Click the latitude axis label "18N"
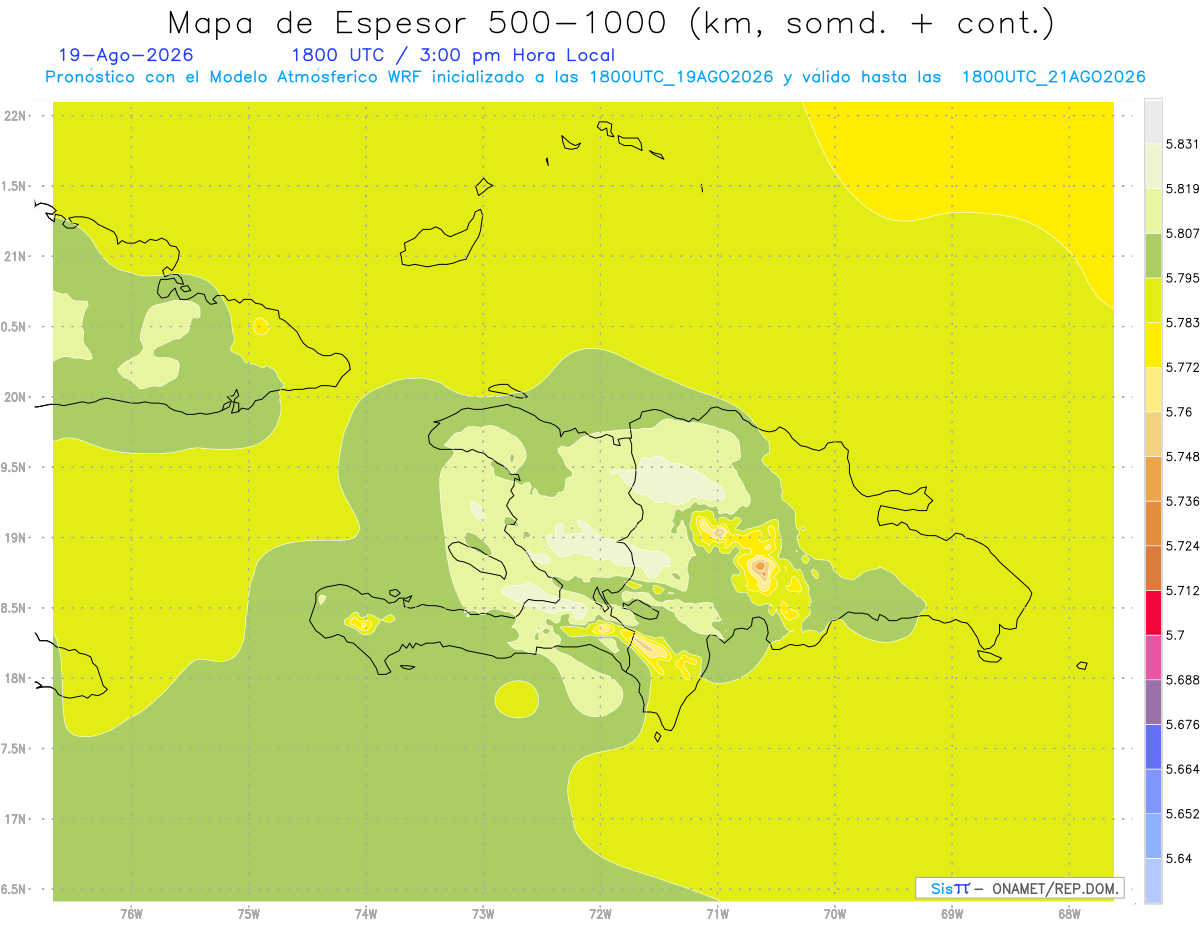 pos(14,679)
